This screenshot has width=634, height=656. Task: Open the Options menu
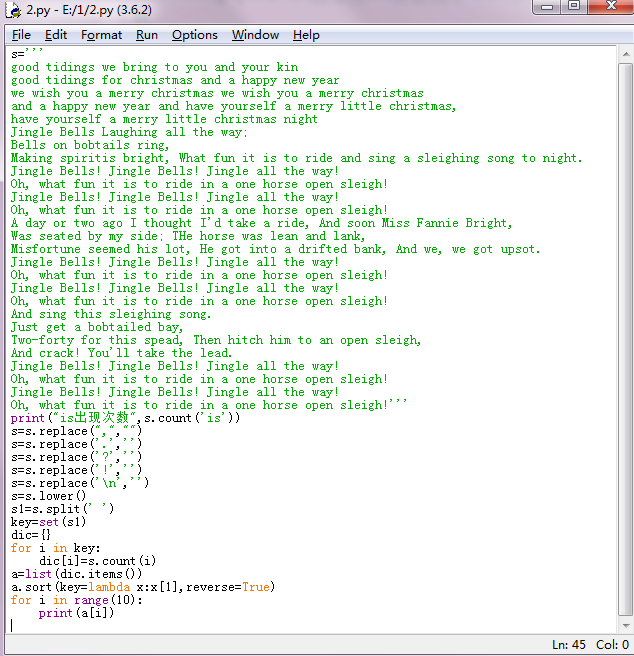click(x=195, y=35)
